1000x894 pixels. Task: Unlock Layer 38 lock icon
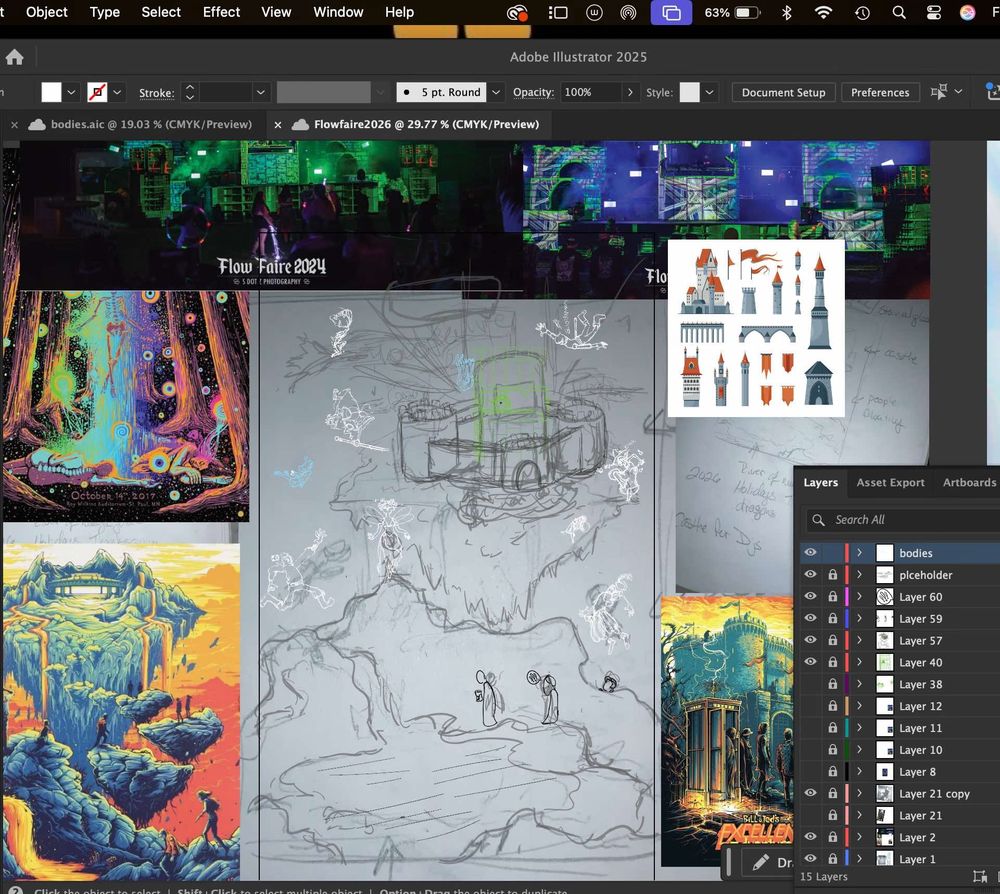tap(832, 684)
